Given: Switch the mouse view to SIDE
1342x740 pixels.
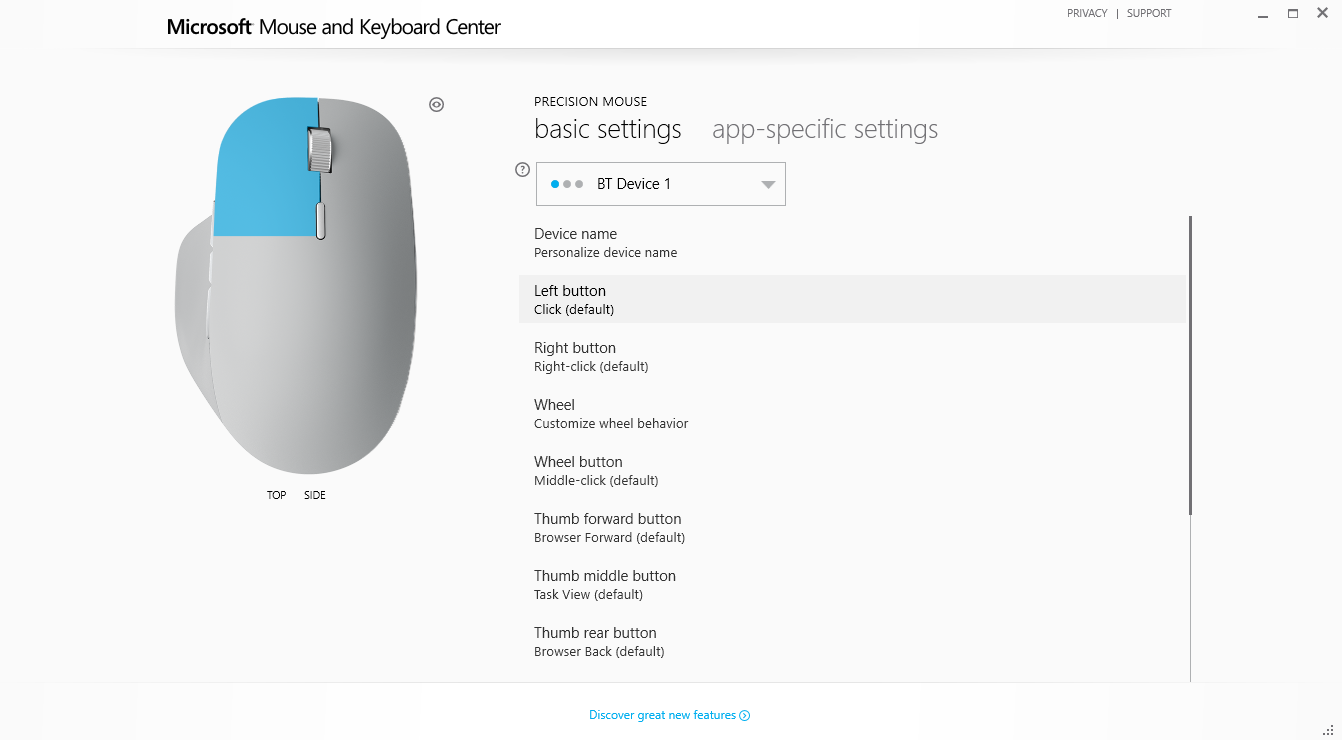Looking at the screenshot, I should (x=314, y=494).
